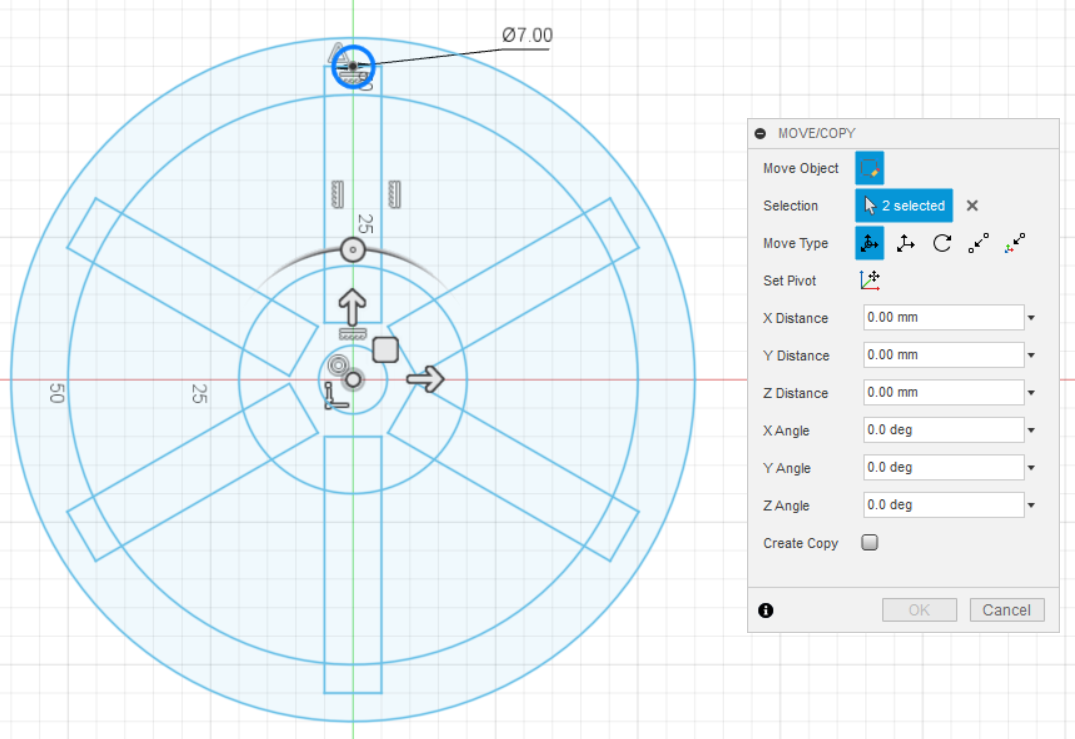The image size is (1075, 739).
Task: Click the small blue-highlighted circle at the top
Action: [x=353, y=66]
